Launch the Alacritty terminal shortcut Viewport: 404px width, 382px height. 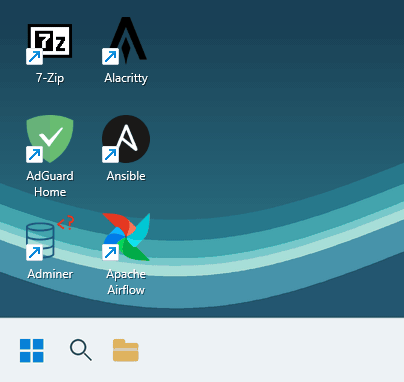point(126,41)
